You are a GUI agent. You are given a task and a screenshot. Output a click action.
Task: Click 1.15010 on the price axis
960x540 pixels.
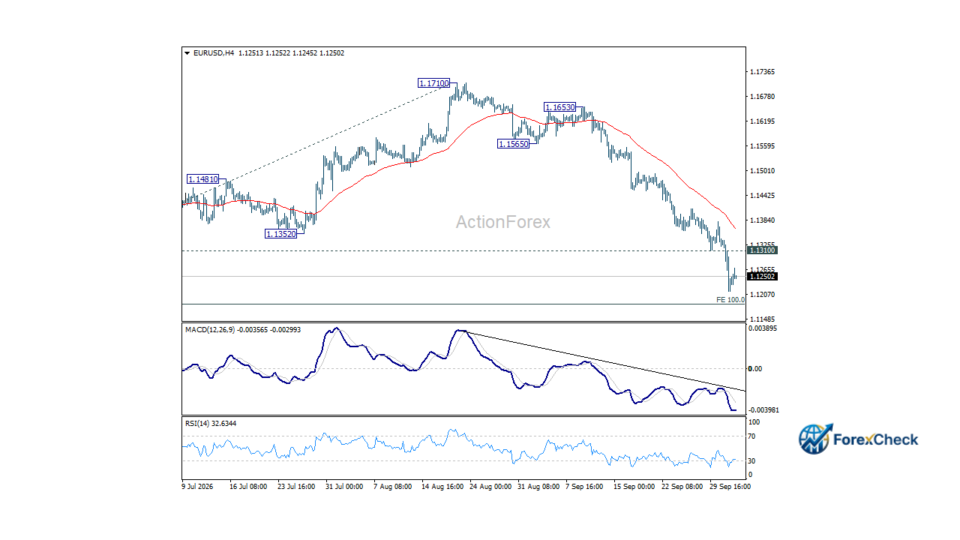(x=762, y=171)
